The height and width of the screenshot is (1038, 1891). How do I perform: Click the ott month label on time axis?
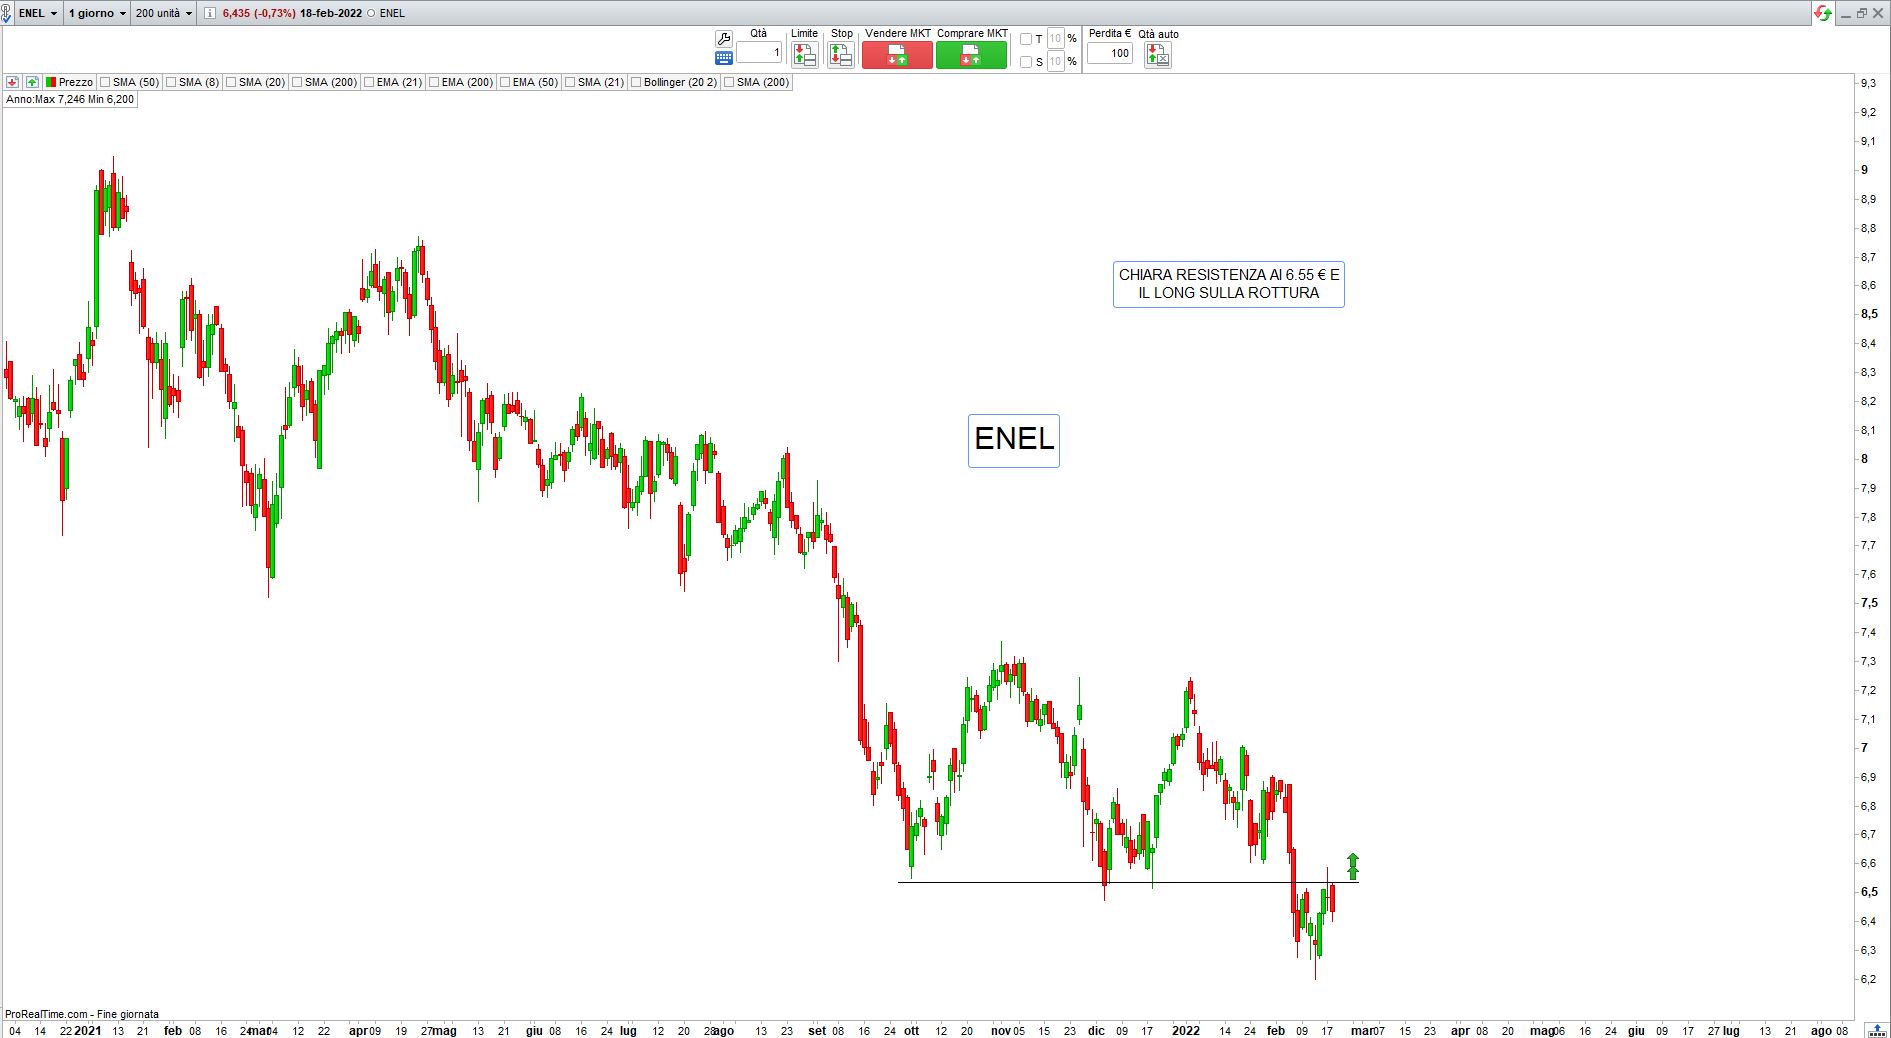pyautogui.click(x=911, y=1030)
